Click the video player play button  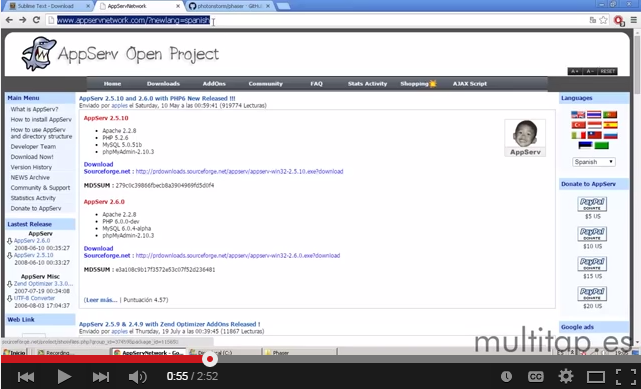coord(64,376)
